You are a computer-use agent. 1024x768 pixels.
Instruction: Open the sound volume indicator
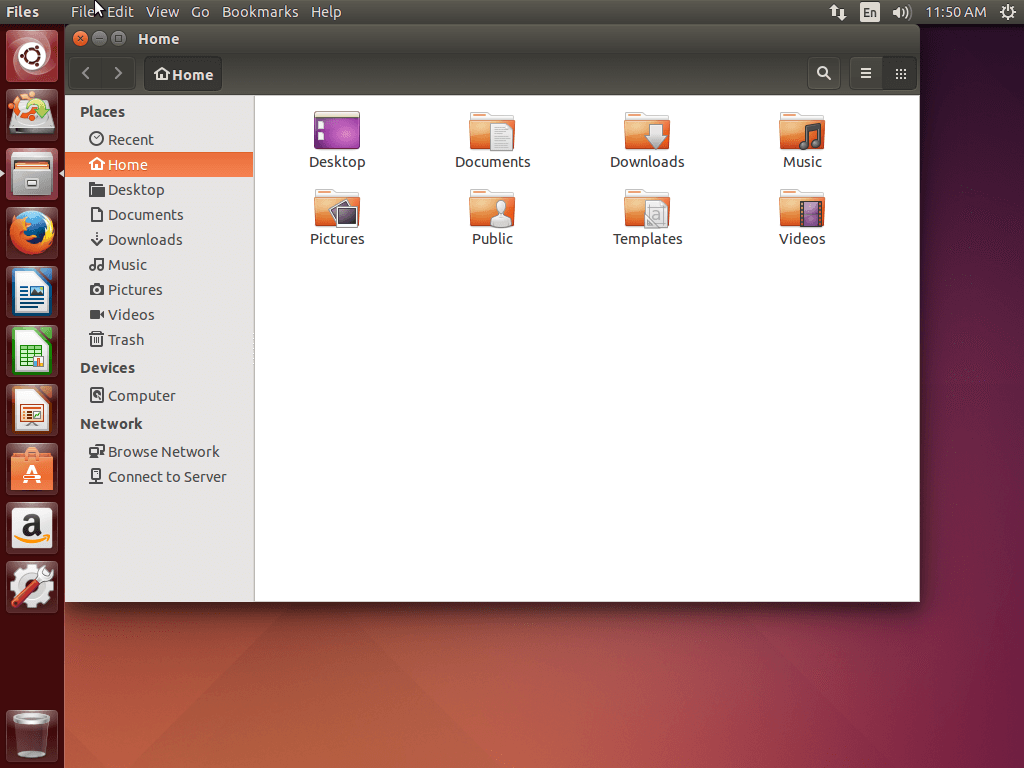tap(901, 12)
